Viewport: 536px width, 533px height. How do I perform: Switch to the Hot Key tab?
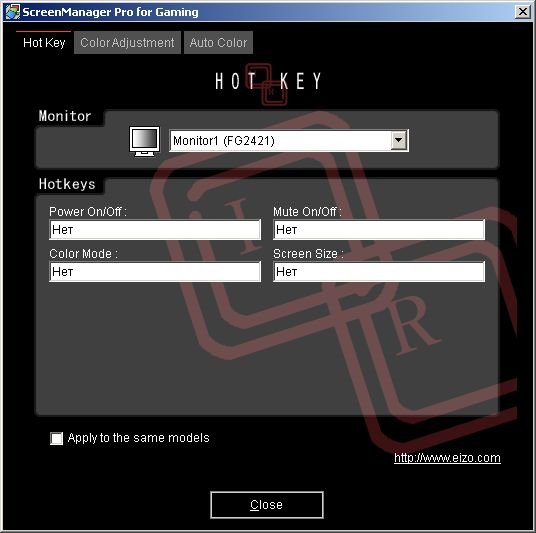coord(44,42)
